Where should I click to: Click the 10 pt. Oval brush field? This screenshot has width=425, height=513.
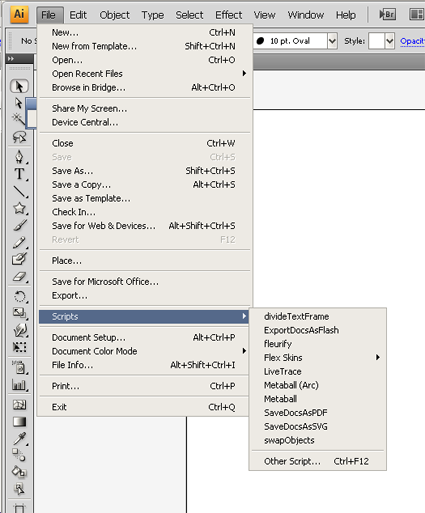290,41
